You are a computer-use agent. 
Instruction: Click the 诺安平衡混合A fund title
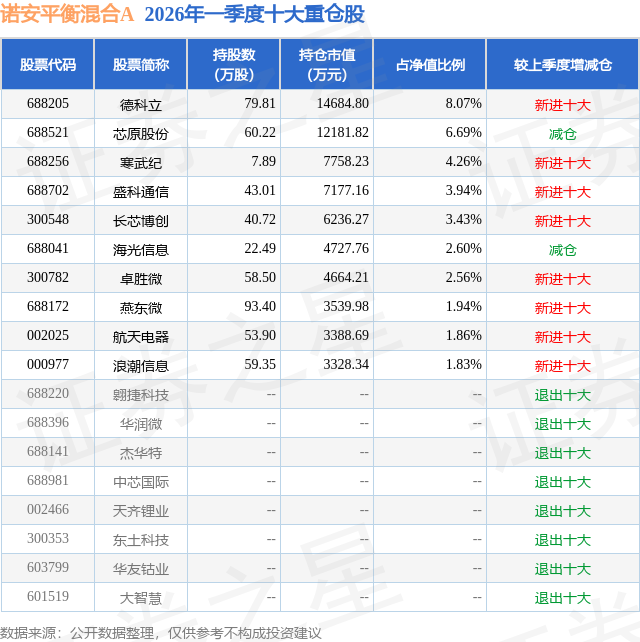[67, 15]
